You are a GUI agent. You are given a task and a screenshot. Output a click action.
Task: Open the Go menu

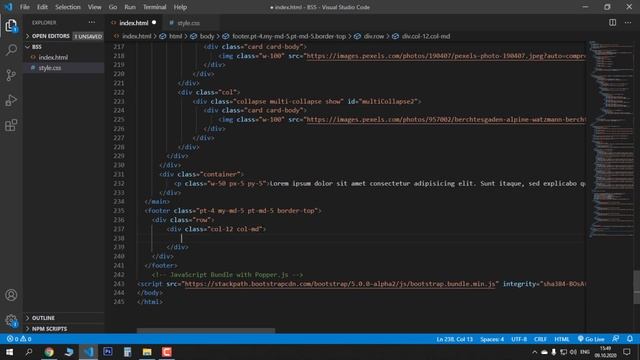point(113,7)
